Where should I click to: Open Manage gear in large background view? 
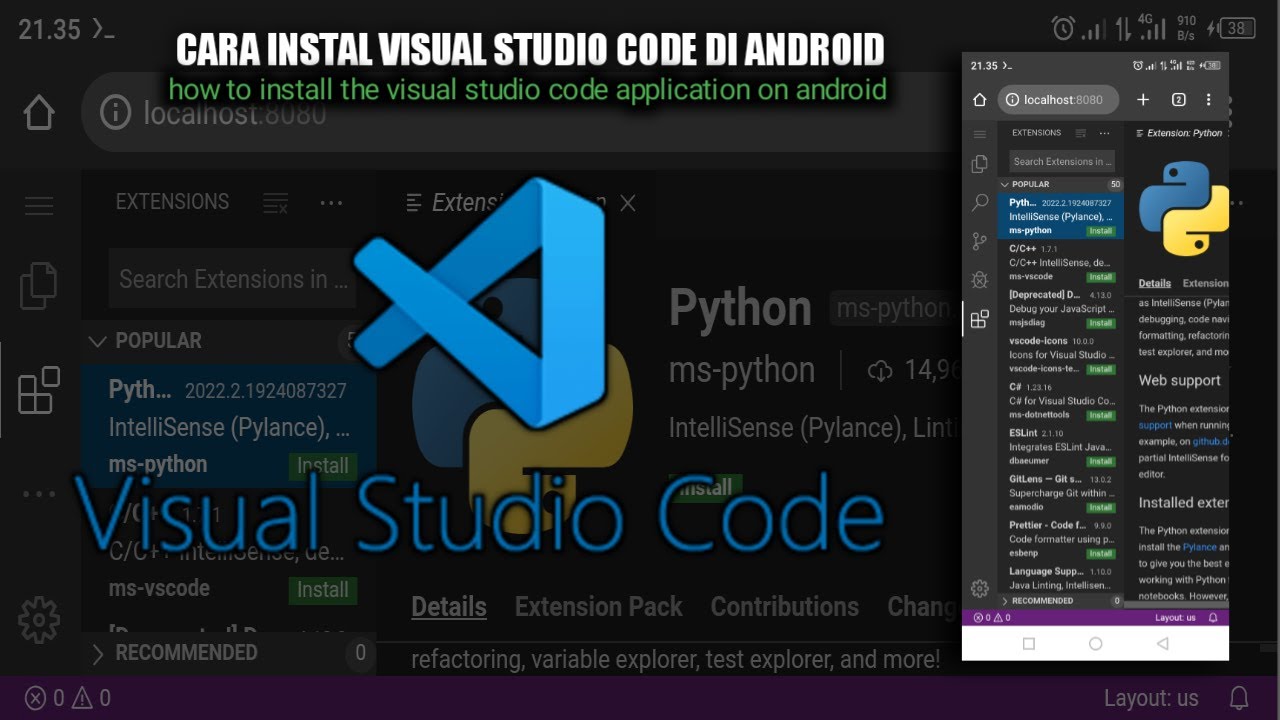tap(39, 619)
